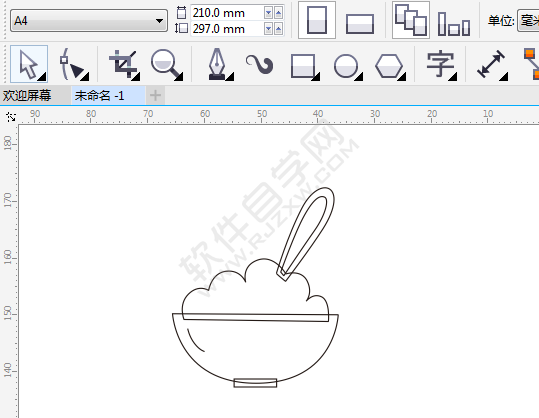Click the page height 297.0 mm field
539x418 pixels.
click(227, 29)
